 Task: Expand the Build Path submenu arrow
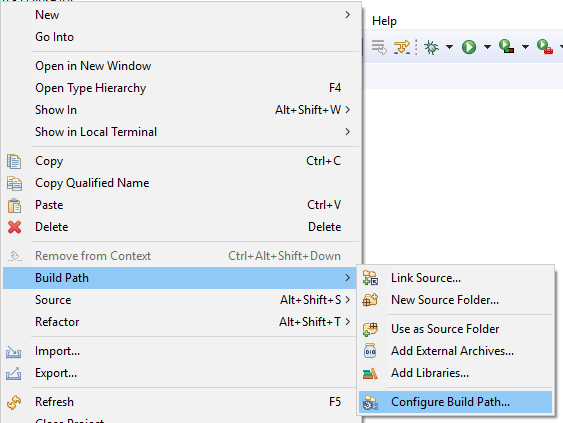348,278
